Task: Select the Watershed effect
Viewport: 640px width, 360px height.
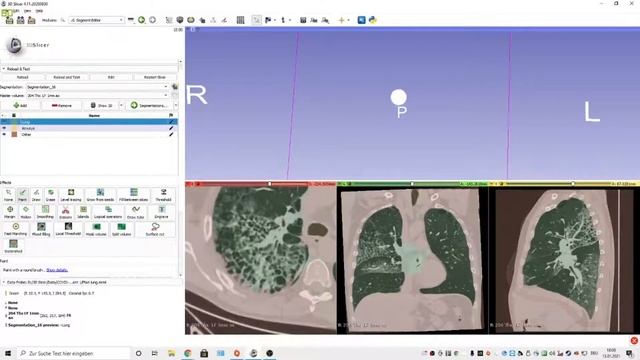Action: coord(13,246)
